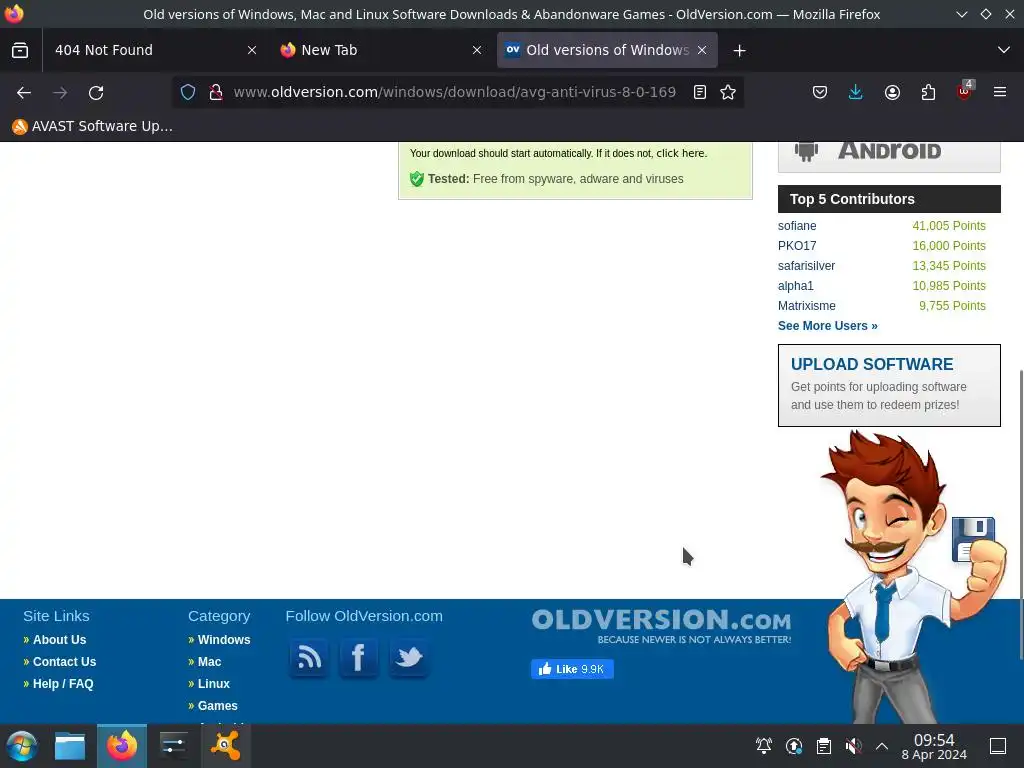Open the system settings taskbar icon
This screenshot has height=768, width=1024.
[x=174, y=746]
